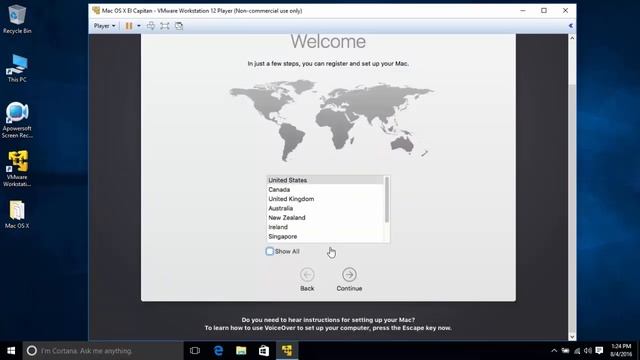Open Recycle Bin desktop icon
This screenshot has height=360, width=640.
17,19
